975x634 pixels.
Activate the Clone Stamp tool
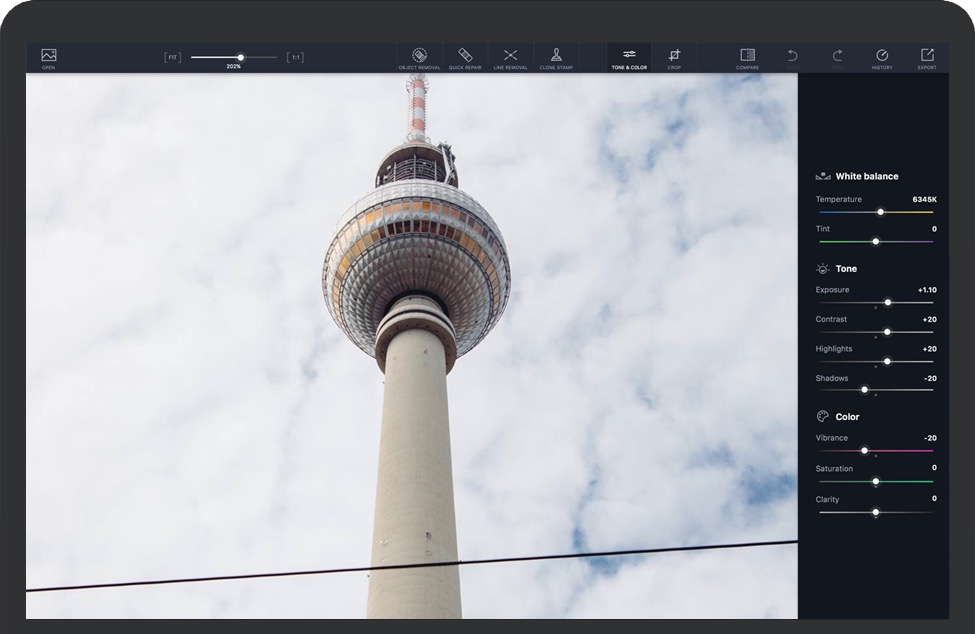point(556,57)
